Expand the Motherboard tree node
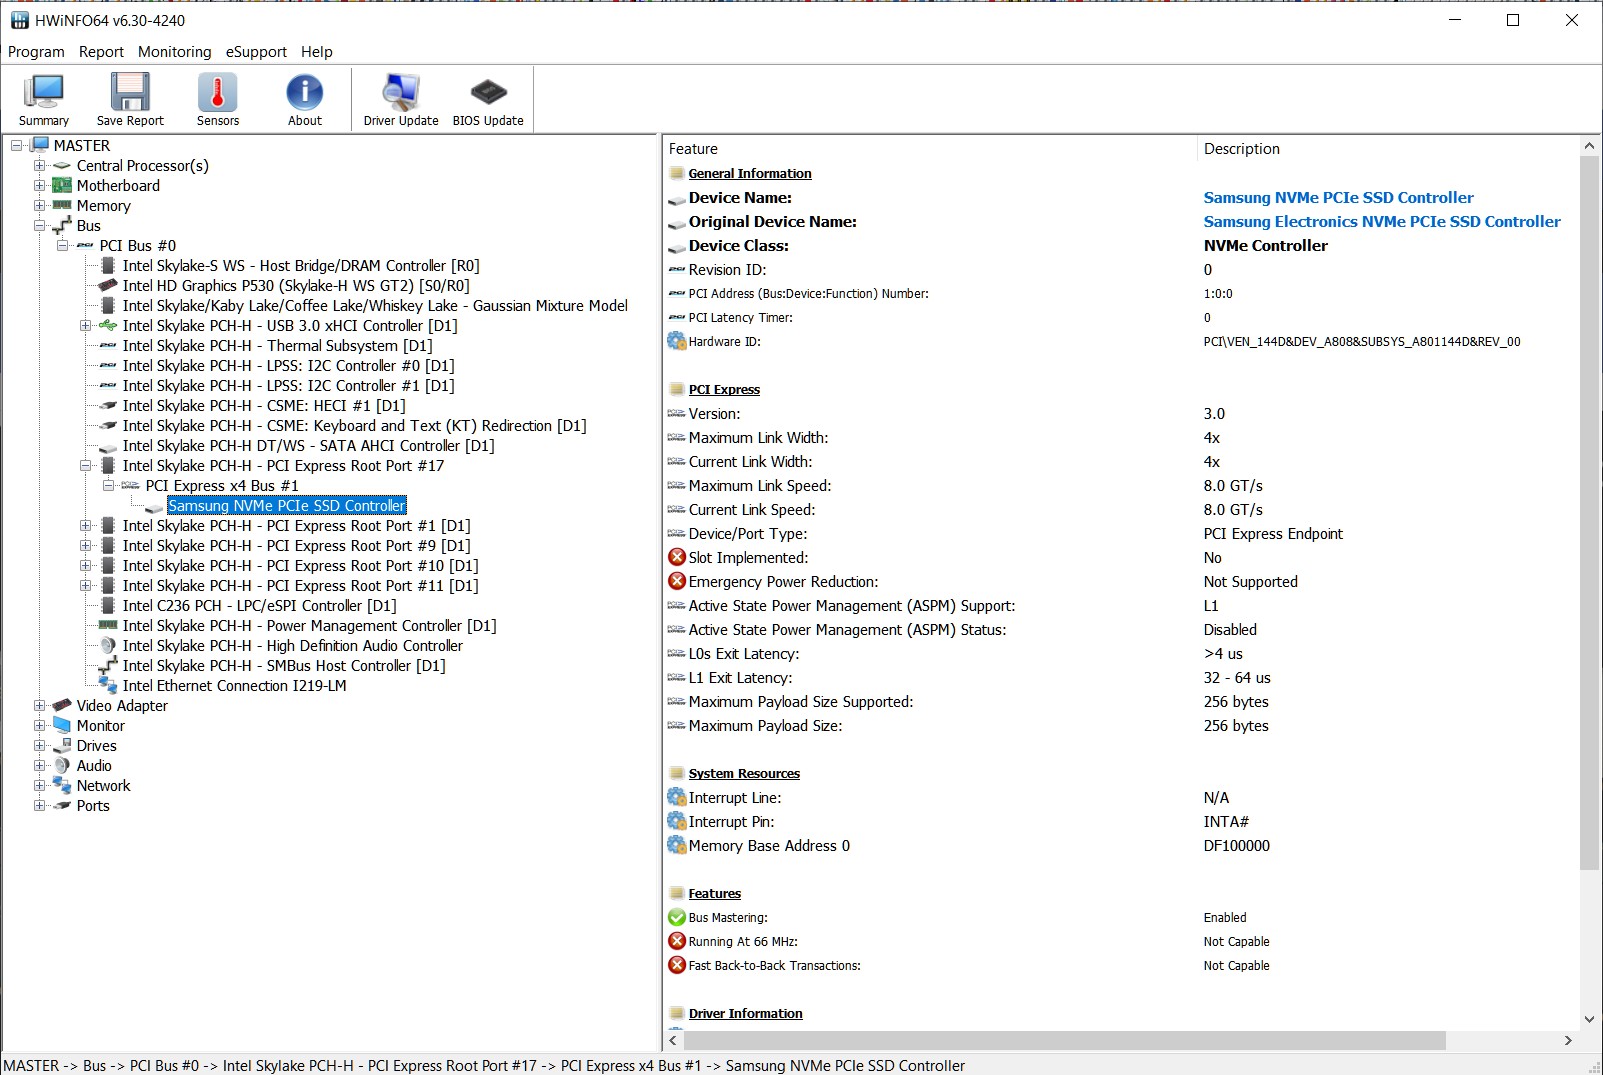 pyautogui.click(x=39, y=186)
